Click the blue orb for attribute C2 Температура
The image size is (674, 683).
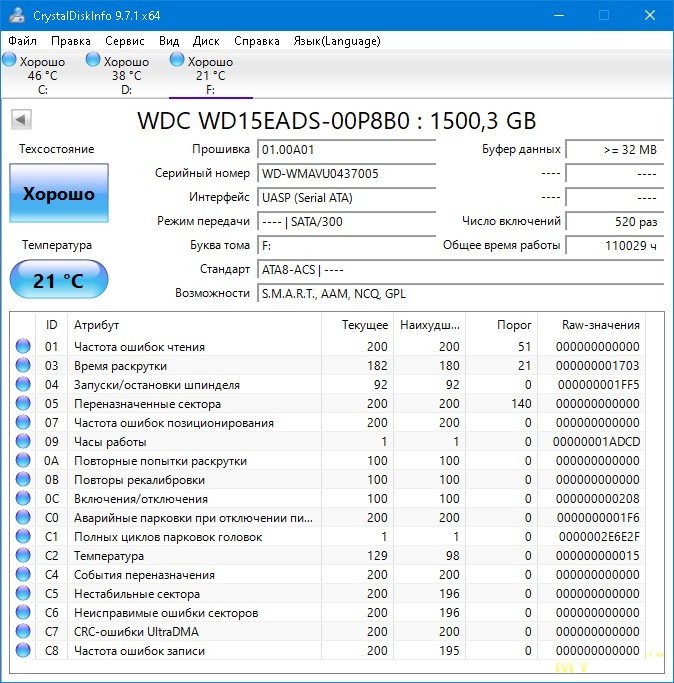23,556
